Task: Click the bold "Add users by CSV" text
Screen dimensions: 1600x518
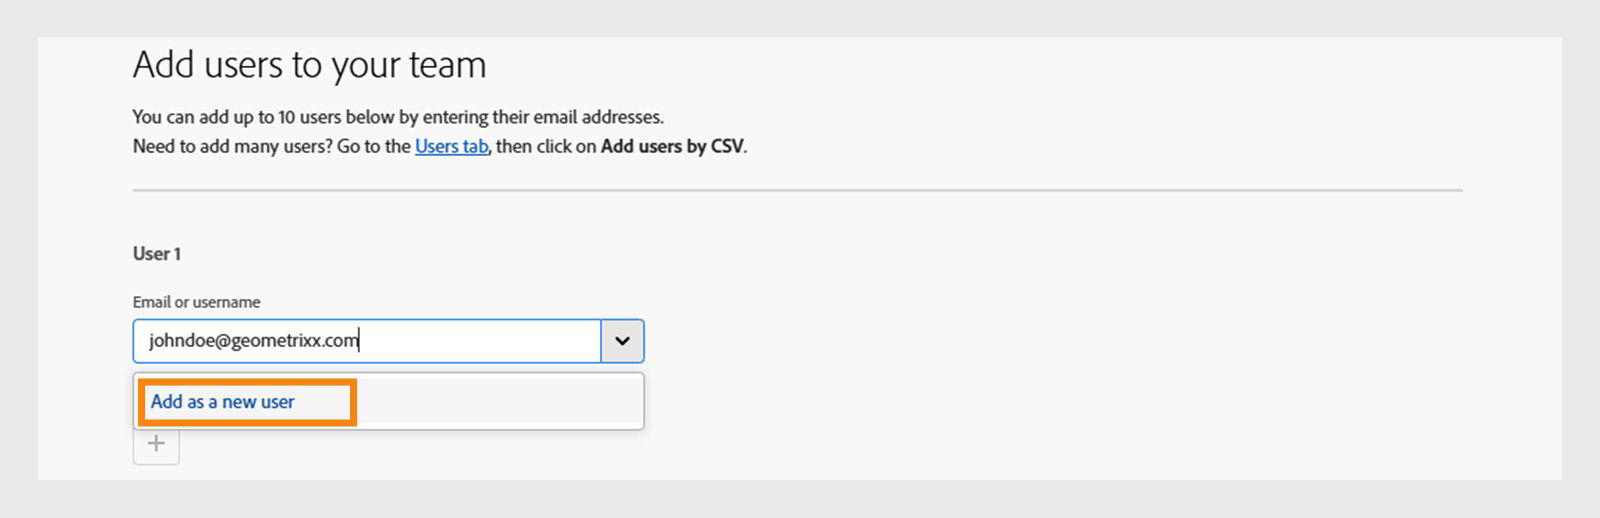Action: [672, 146]
